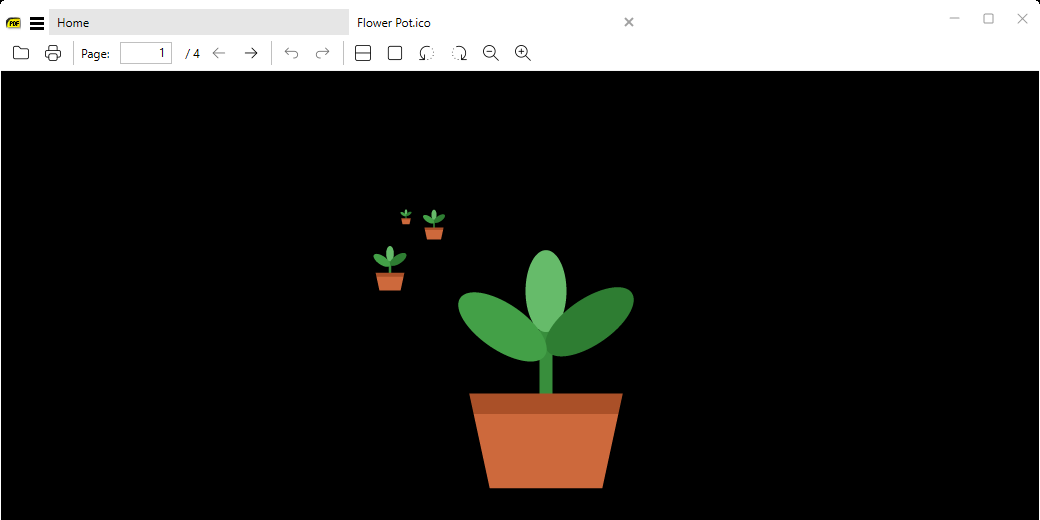Click the undo arrow icon
Screen dimensions: 1040x520
click(x=291, y=53)
